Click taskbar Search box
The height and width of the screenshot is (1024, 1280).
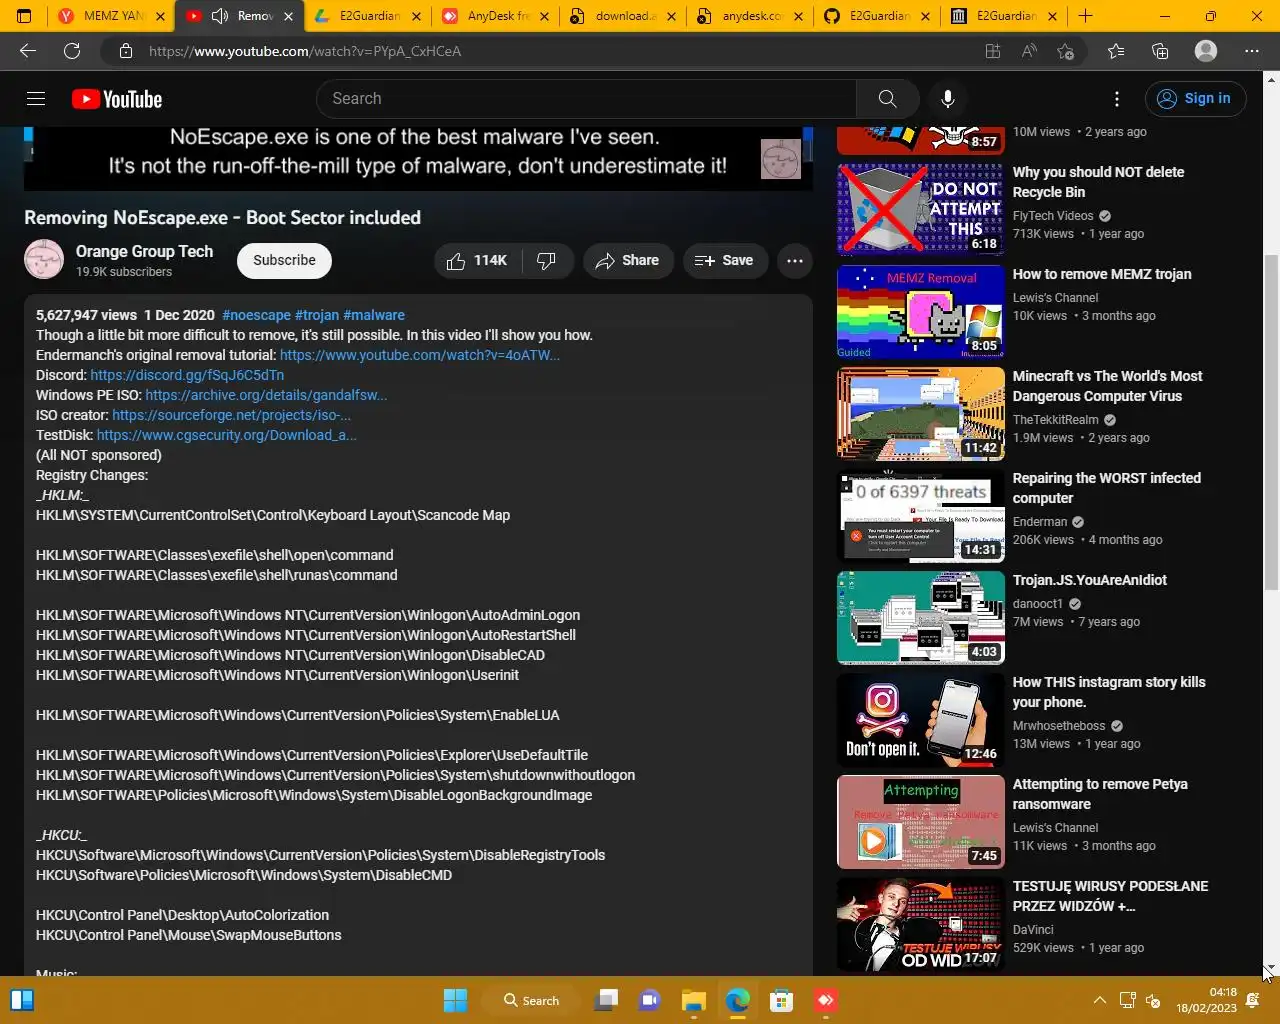coord(531,1000)
